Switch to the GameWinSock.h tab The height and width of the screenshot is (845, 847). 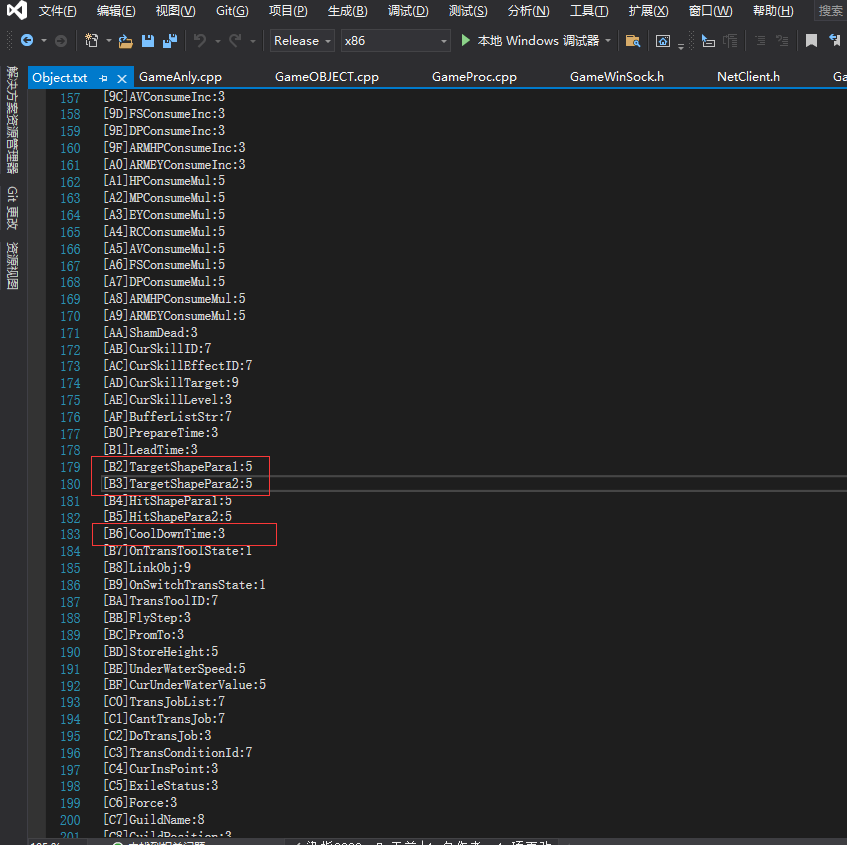(x=617, y=77)
